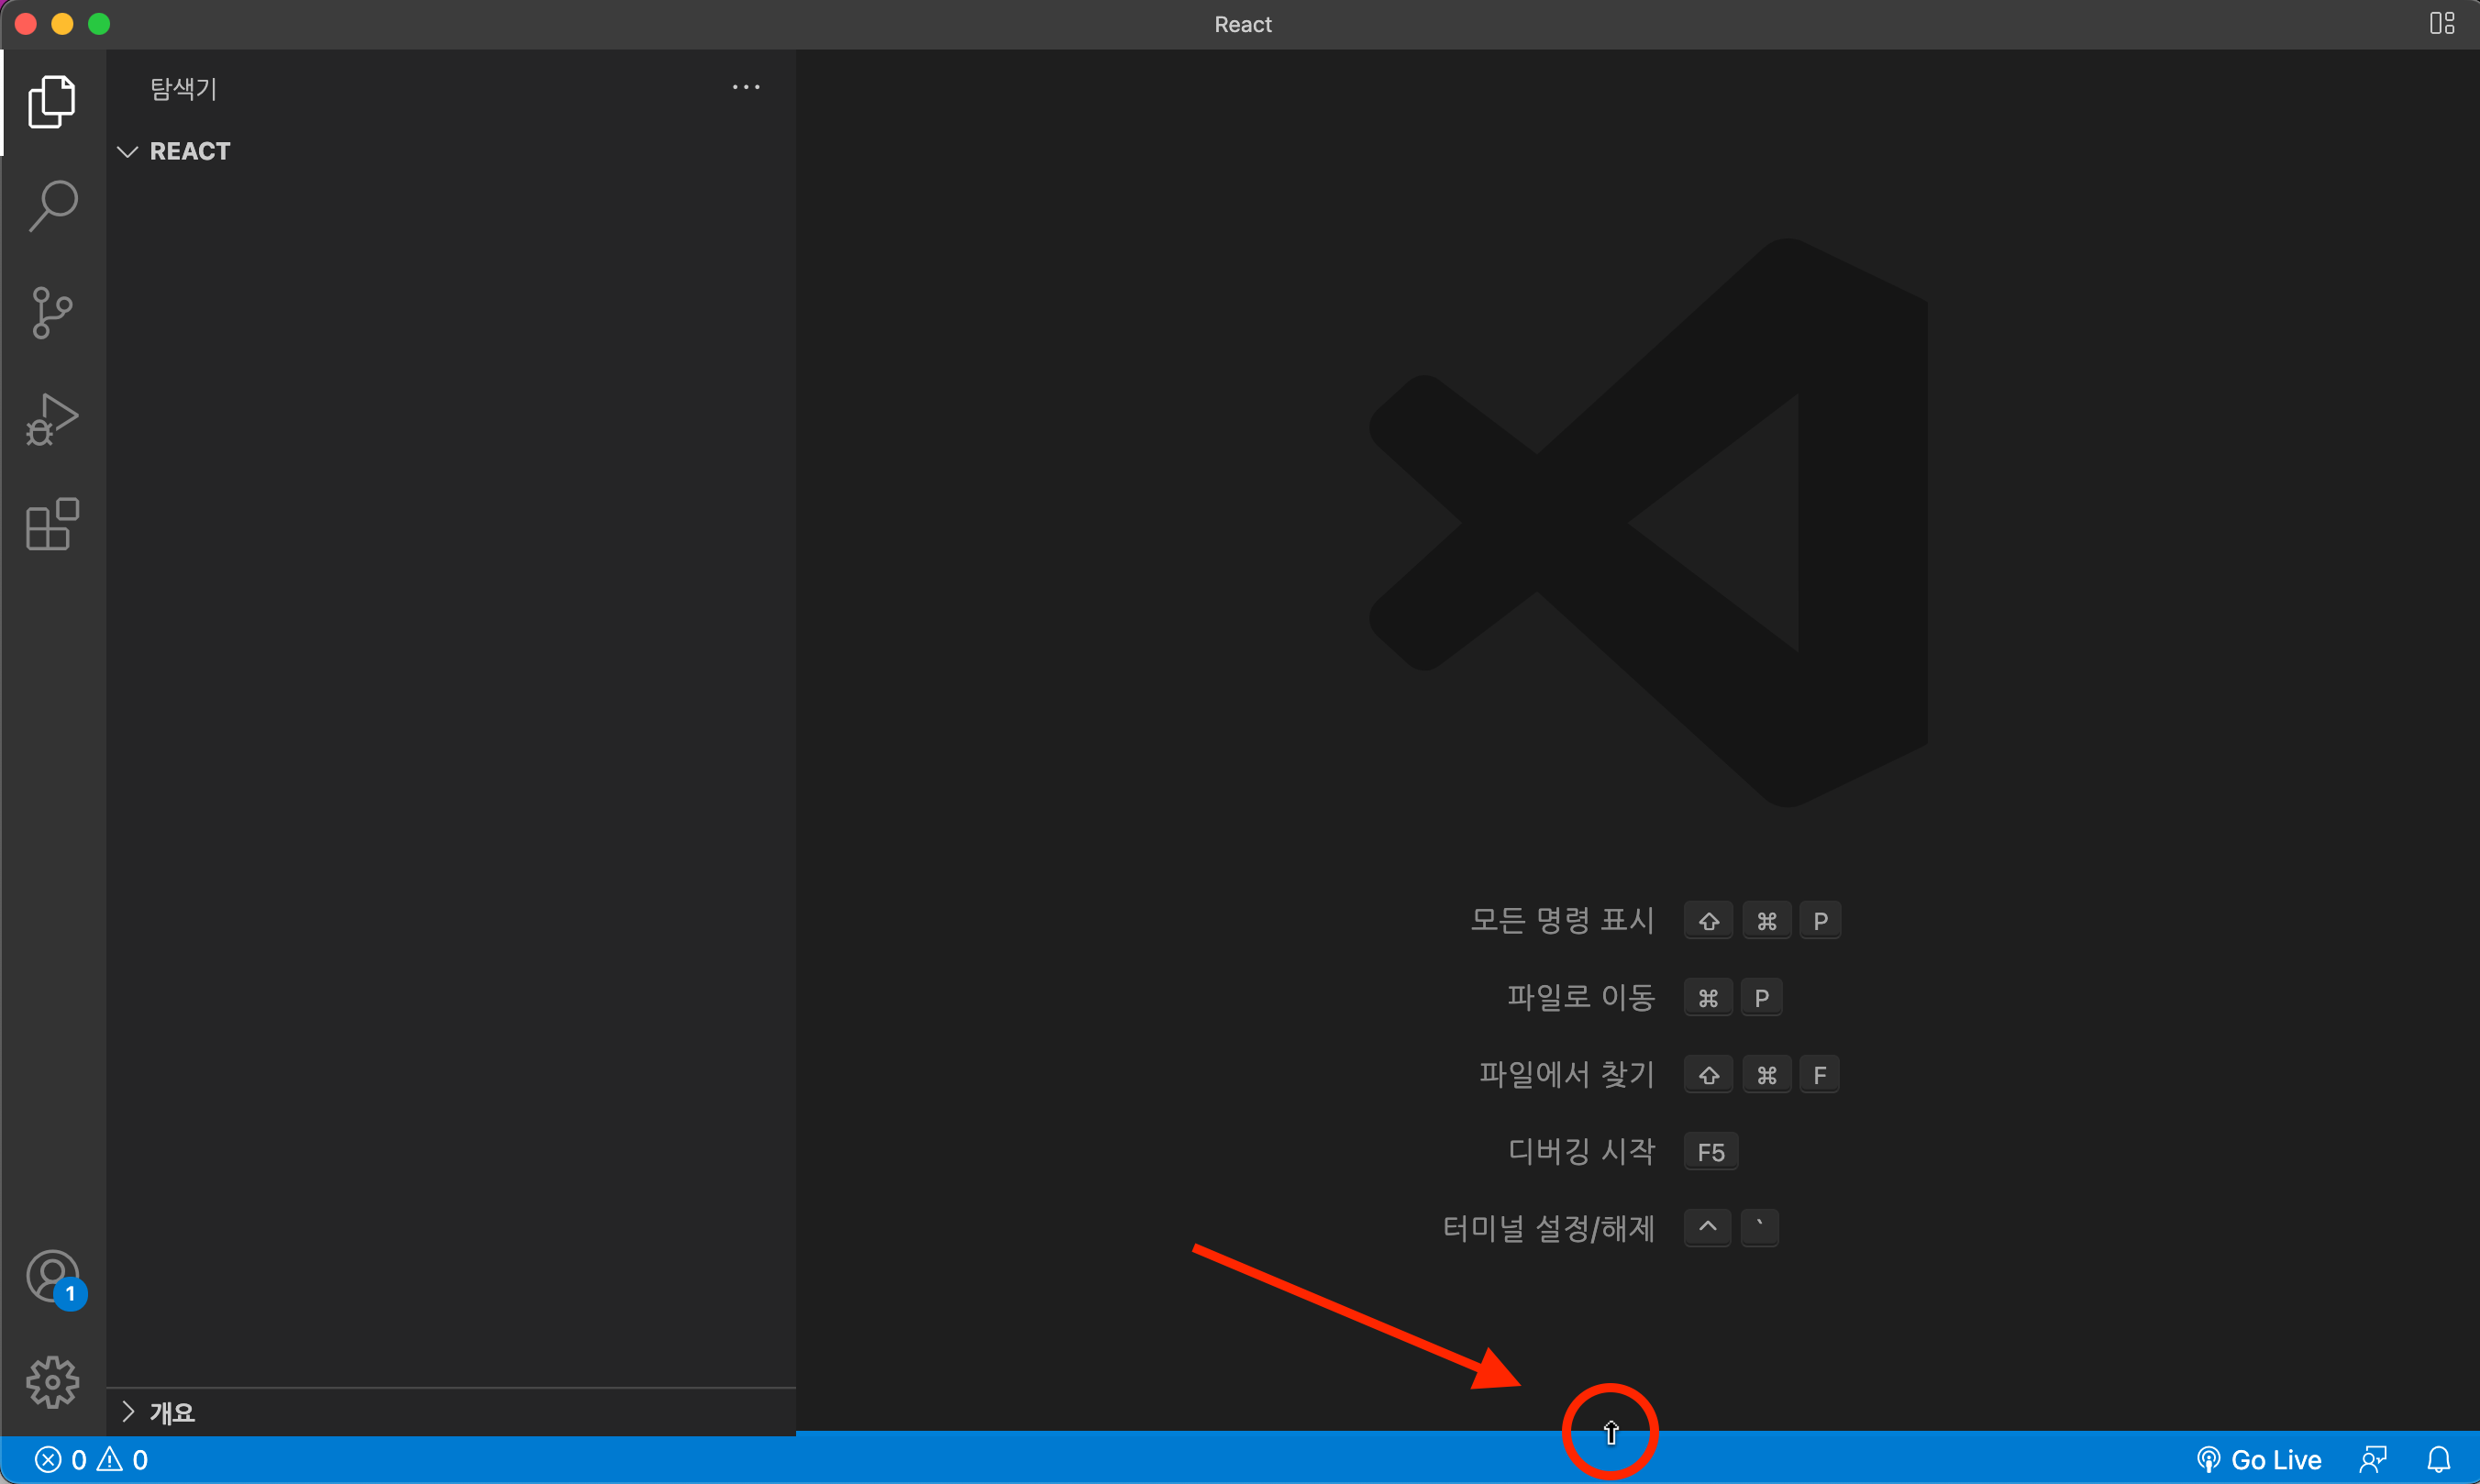Open Run and Debug view icon

tap(52, 419)
